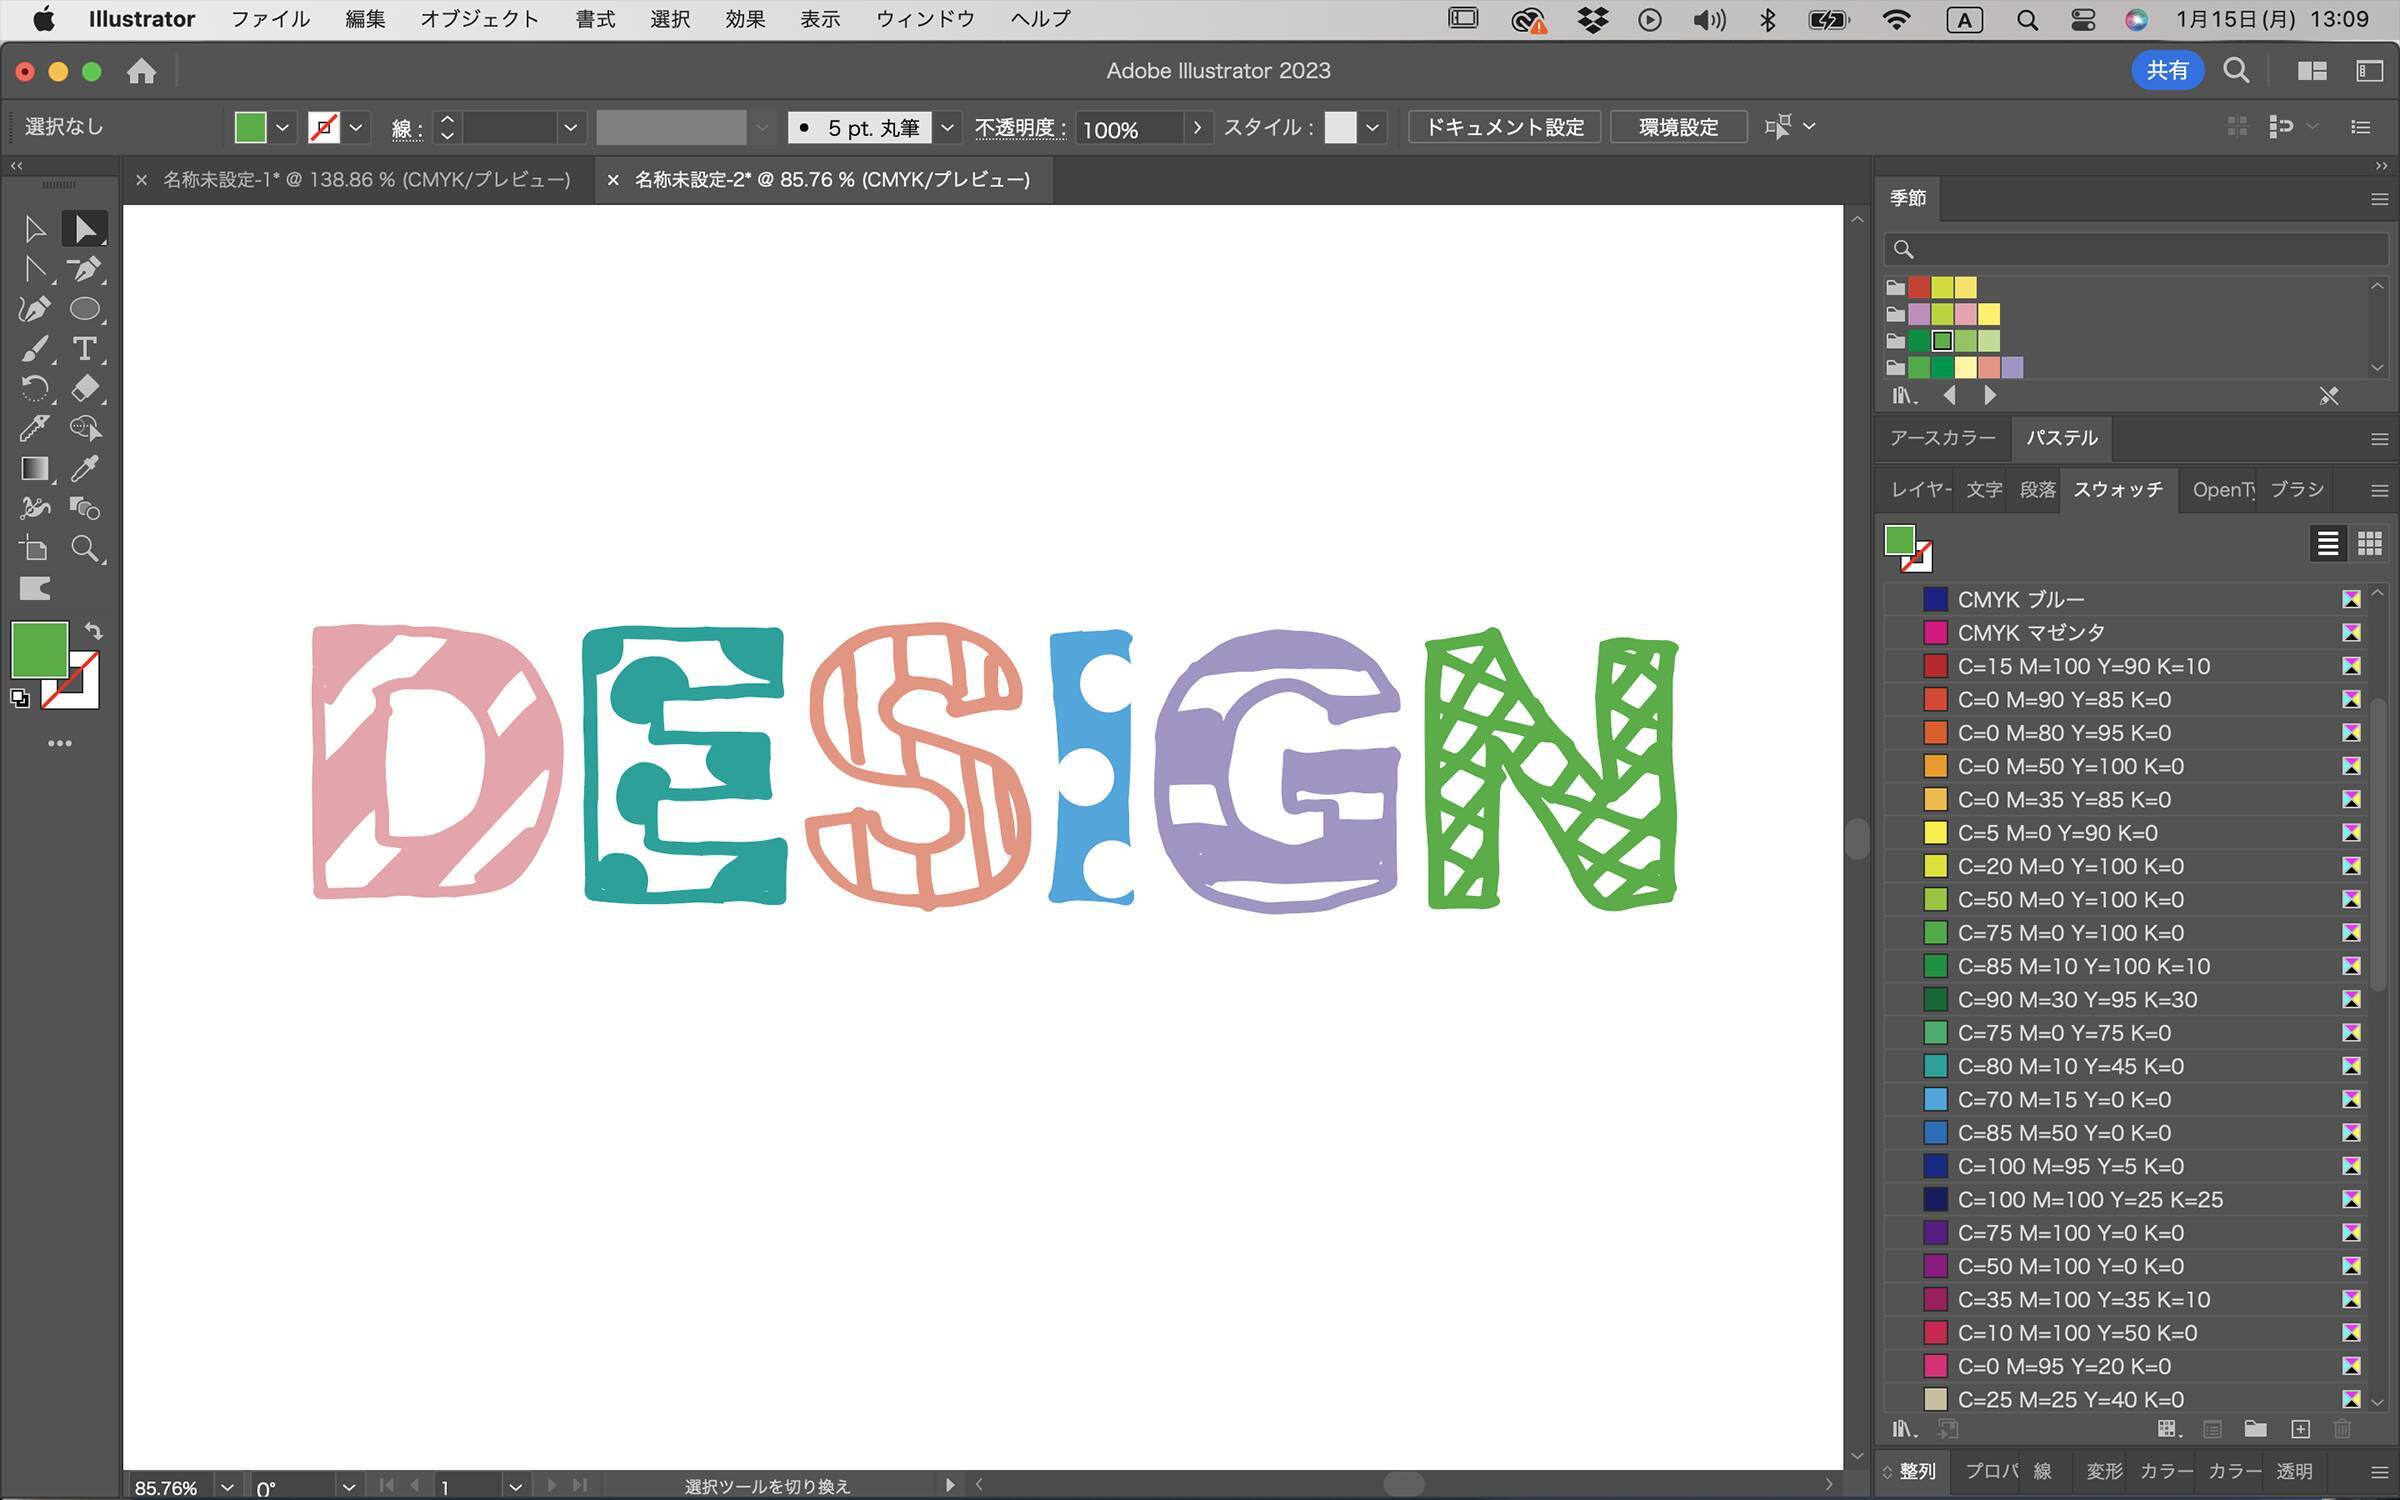Select the Eraser tool
The image size is (2400, 1500).
(x=84, y=388)
